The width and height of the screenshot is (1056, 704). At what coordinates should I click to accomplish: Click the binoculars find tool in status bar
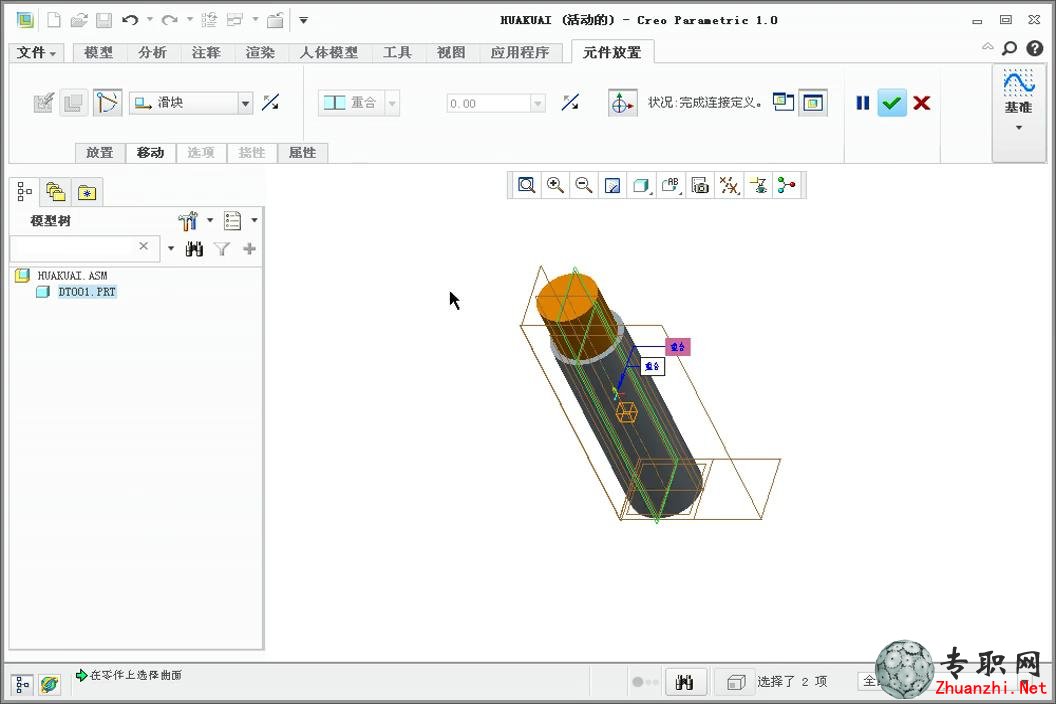click(685, 682)
